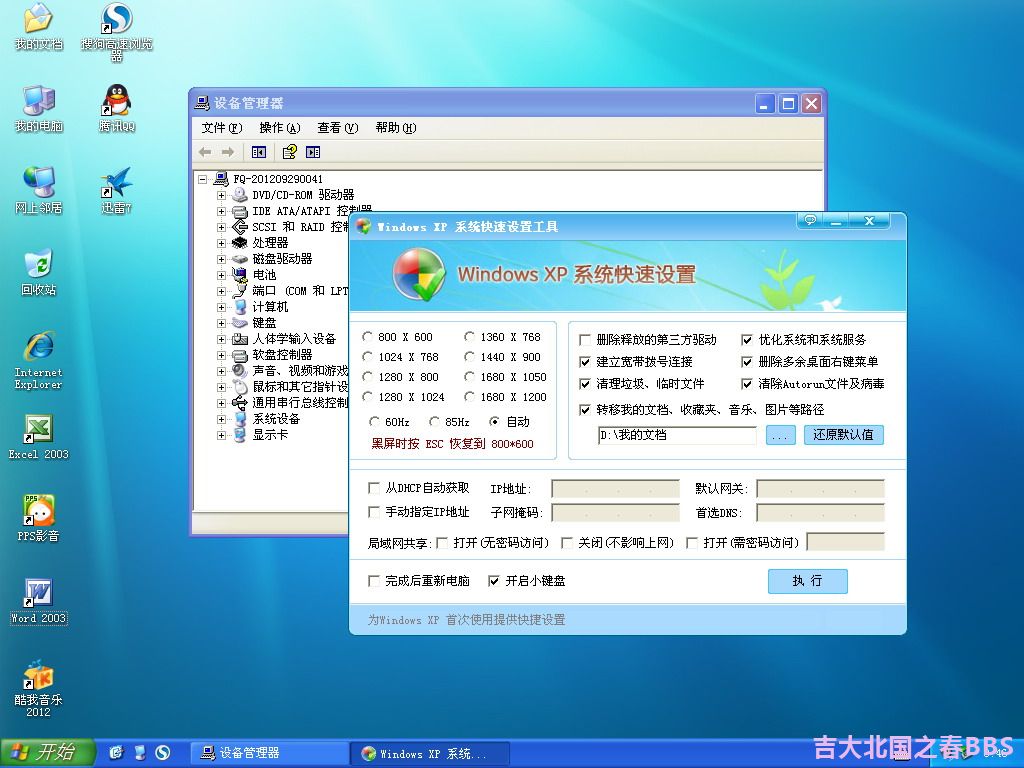This screenshot has height=768, width=1024.
Task: Click the 处理器 processor icon in tree
Action: pyautogui.click(x=240, y=243)
